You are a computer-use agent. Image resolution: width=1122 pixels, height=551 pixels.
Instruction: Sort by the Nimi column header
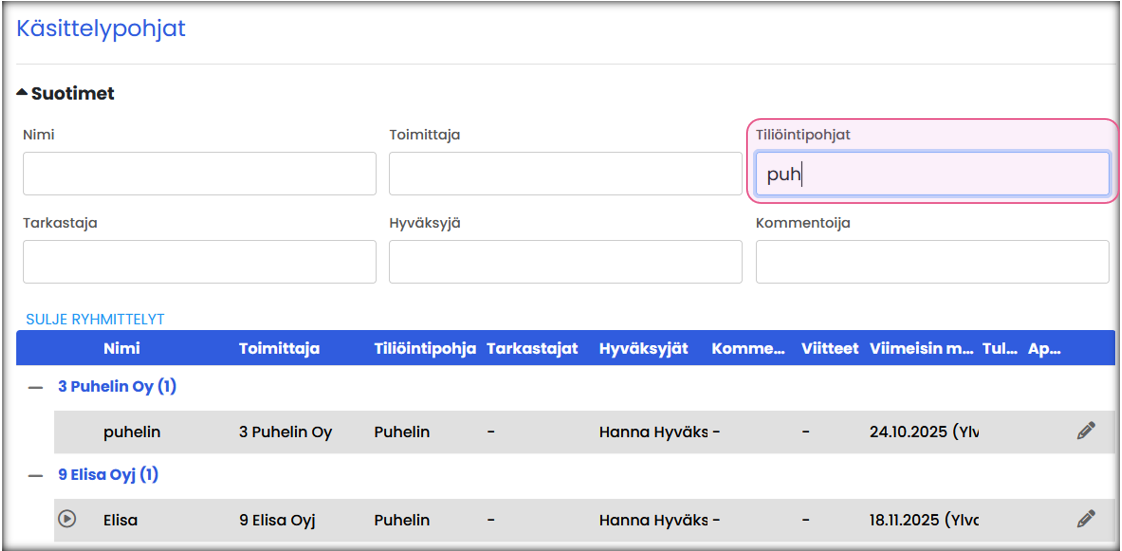(122, 349)
